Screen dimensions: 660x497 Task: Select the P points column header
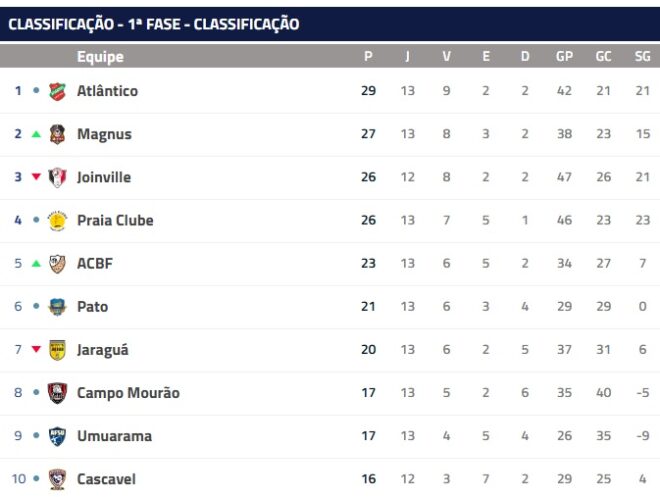click(368, 56)
